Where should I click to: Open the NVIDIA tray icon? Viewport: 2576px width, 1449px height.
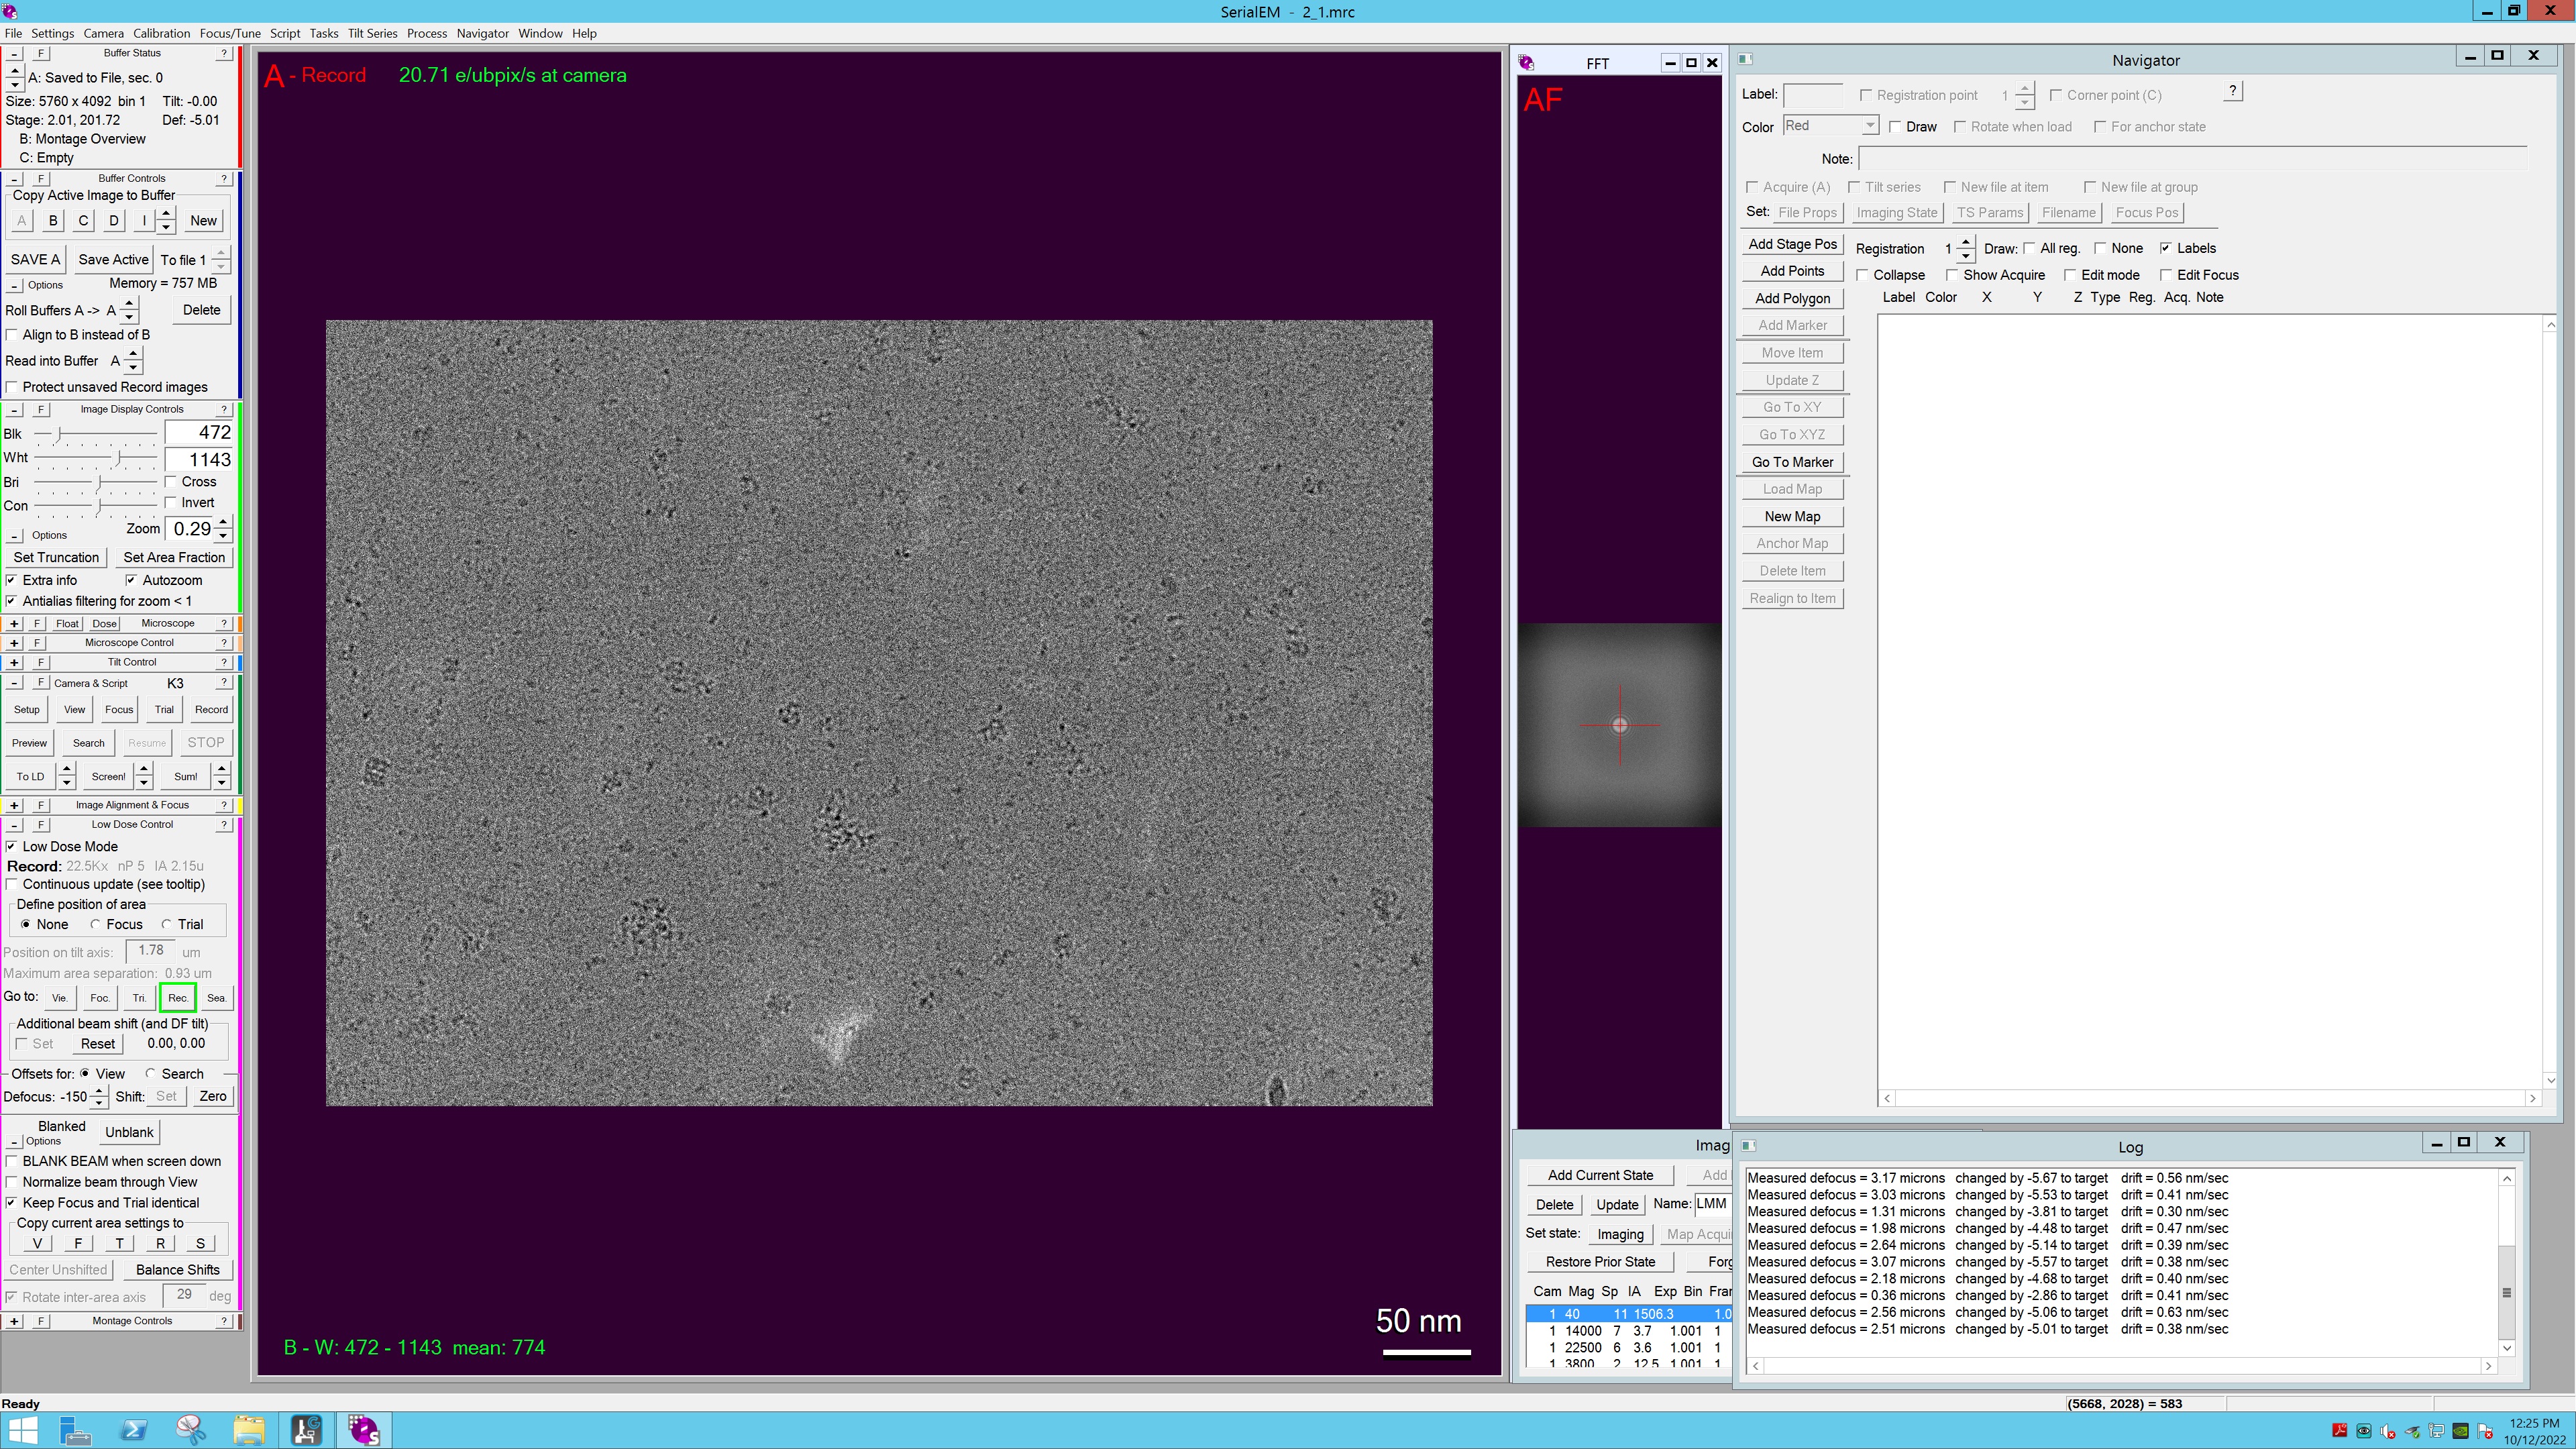2460,1431
